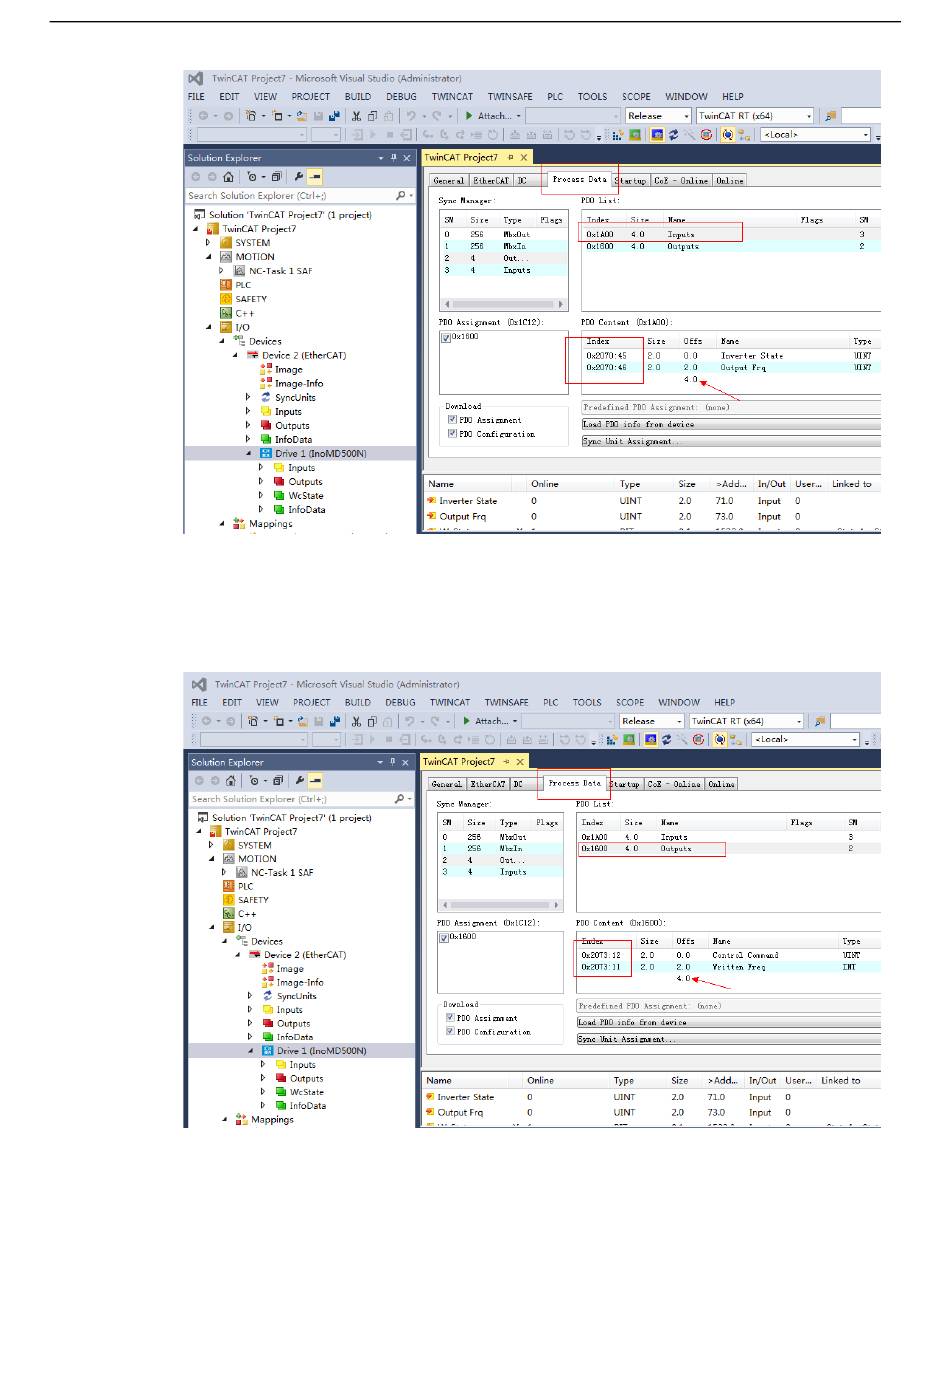Click the Visual Studio logo in the first screenshot's title bar
Viewport: 950px width, 1383px height.
point(196,78)
